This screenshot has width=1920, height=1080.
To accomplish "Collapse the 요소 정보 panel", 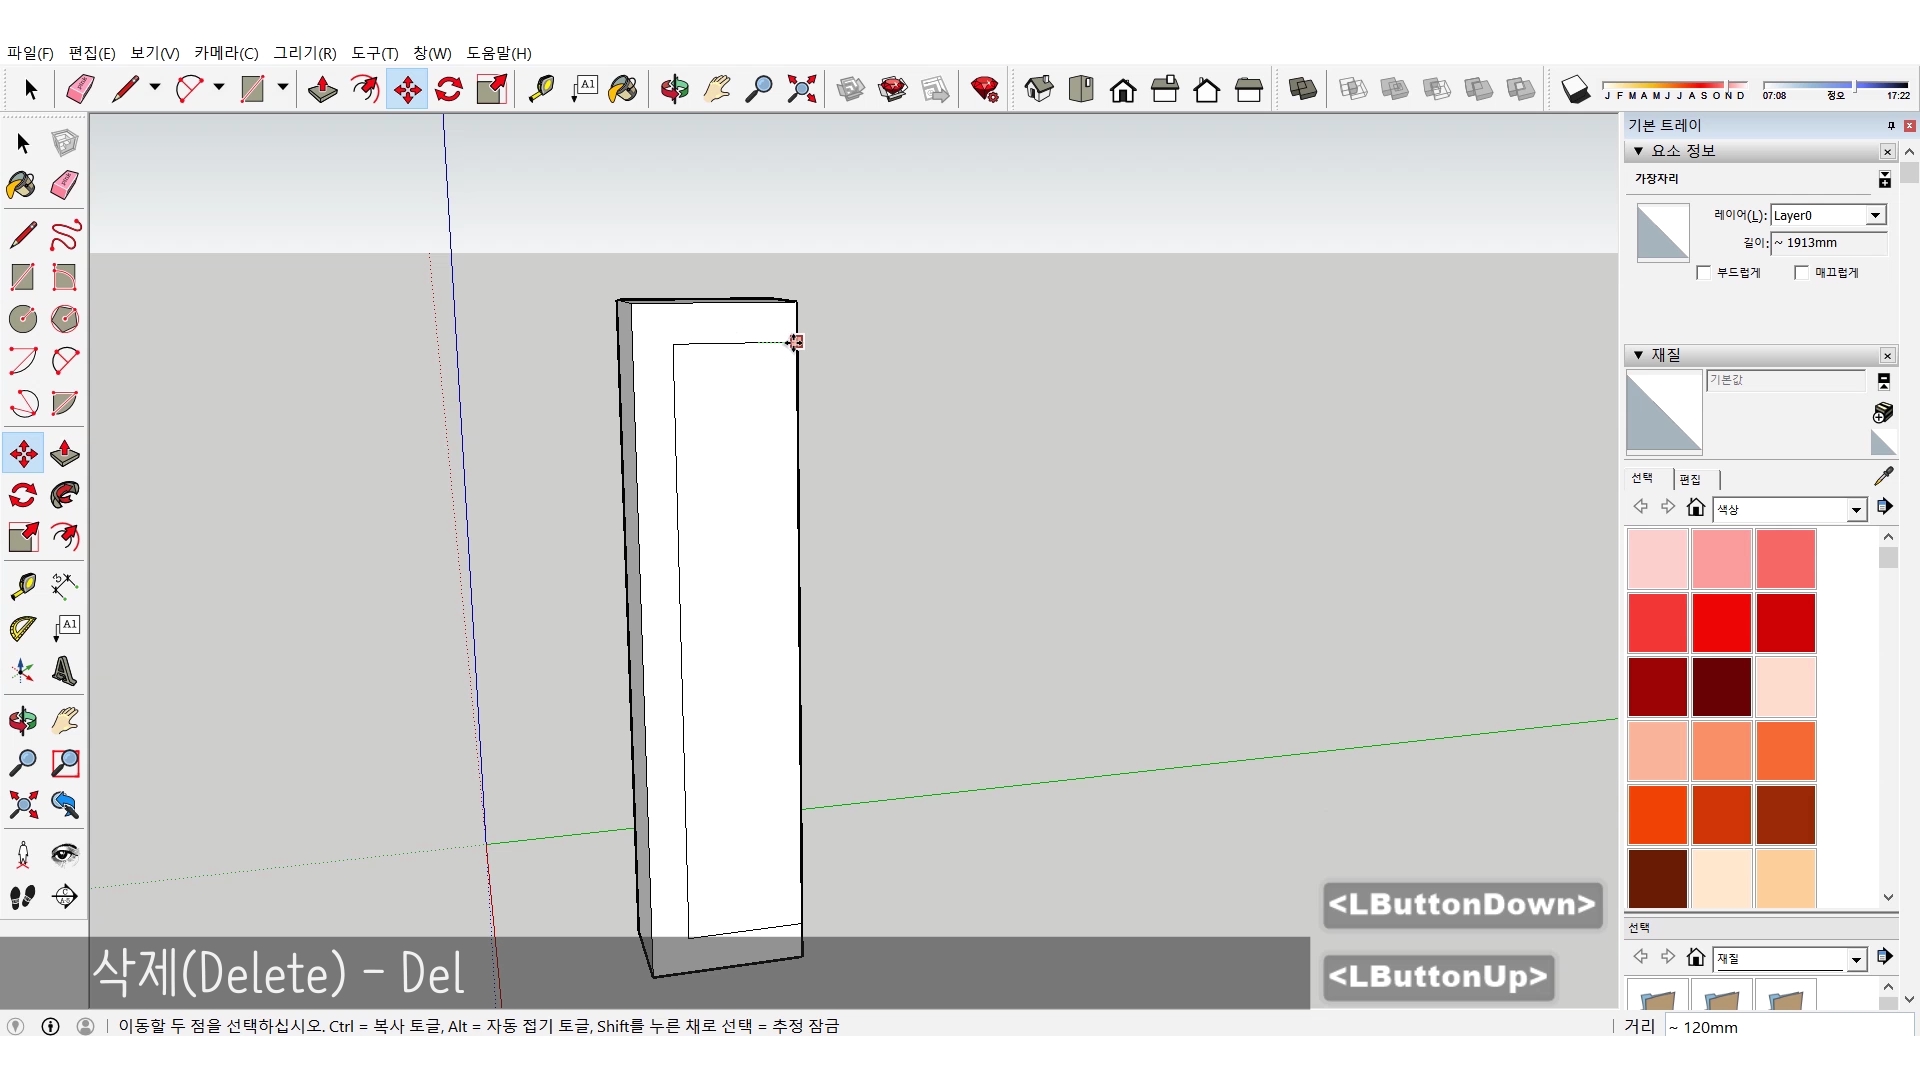I will tap(1638, 151).
